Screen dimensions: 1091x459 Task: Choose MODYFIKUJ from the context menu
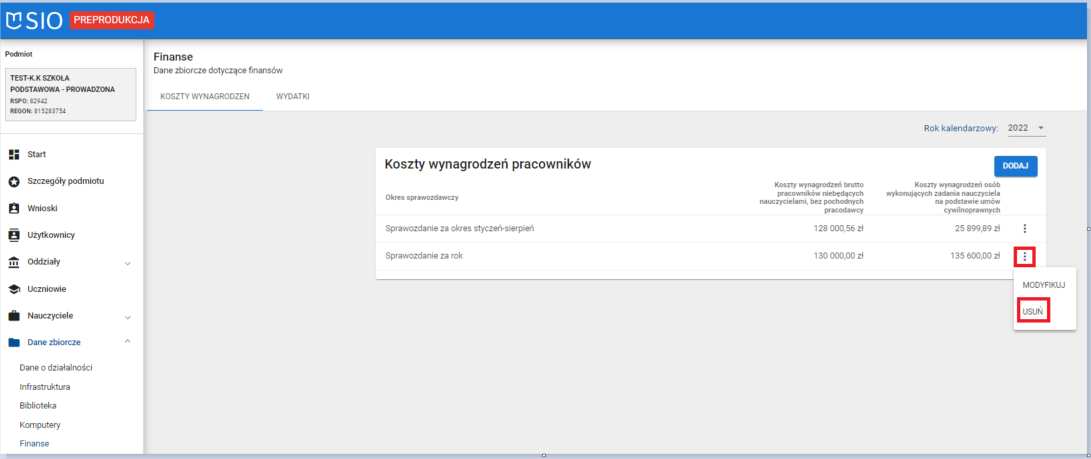click(1043, 286)
